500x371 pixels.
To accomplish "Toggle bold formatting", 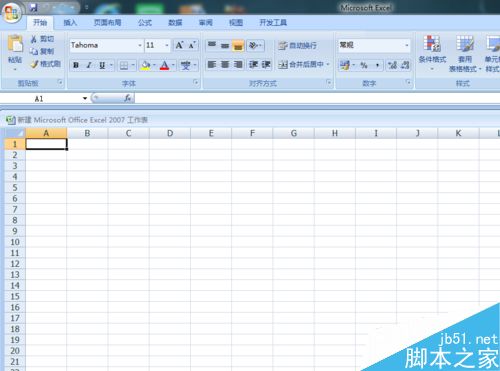I will pyautogui.click(x=76, y=65).
